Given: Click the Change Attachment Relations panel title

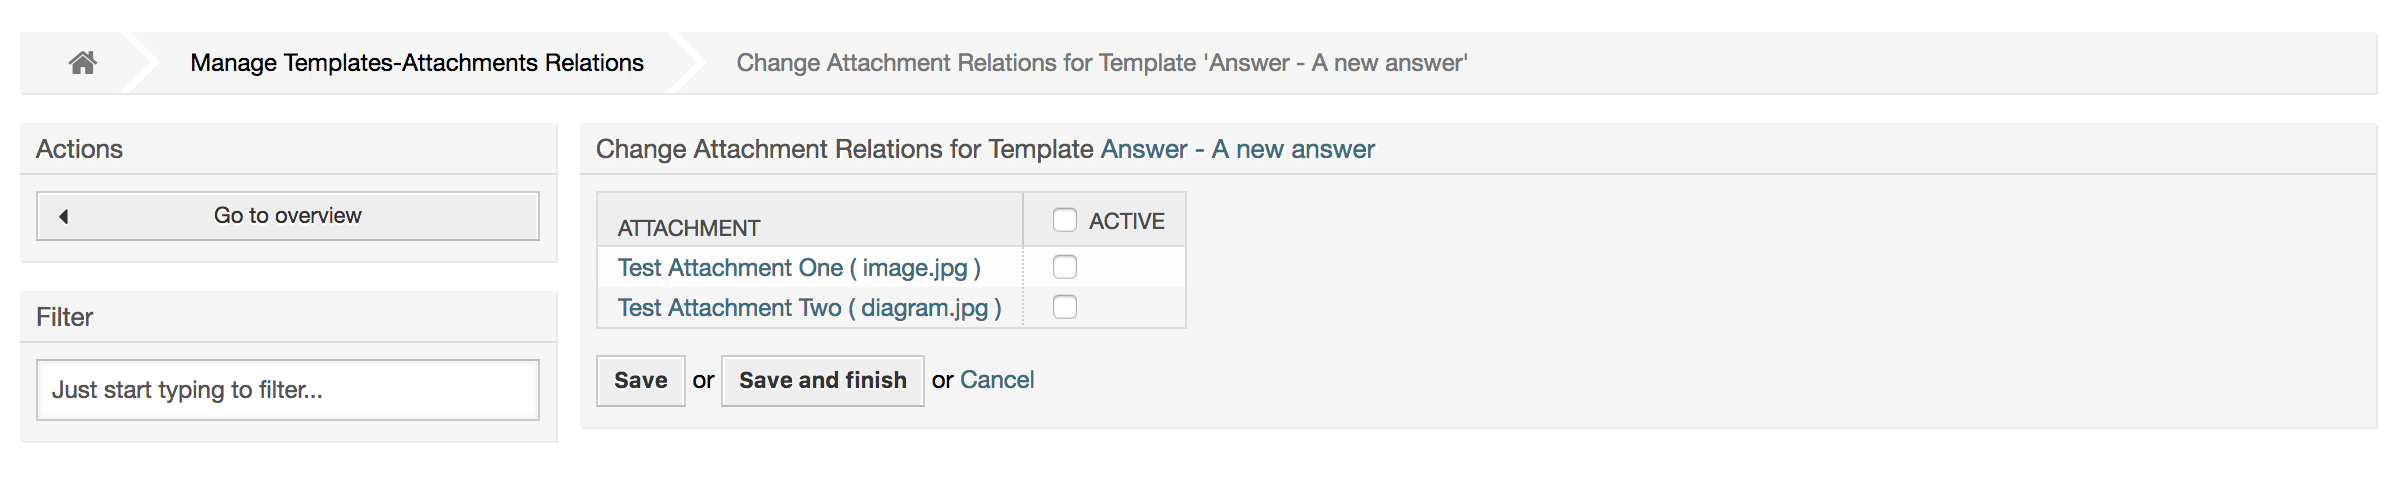Looking at the screenshot, I should (x=844, y=149).
